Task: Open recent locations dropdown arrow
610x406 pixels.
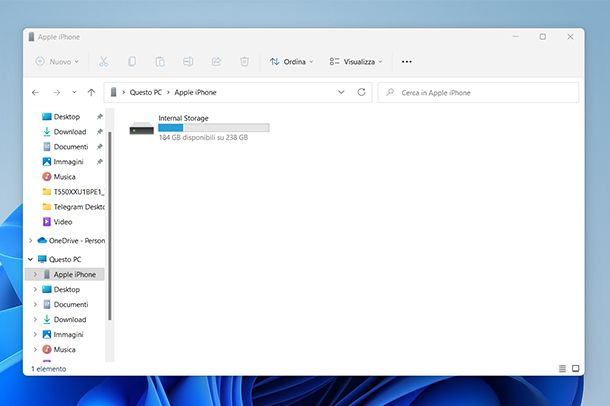Action: [74, 92]
